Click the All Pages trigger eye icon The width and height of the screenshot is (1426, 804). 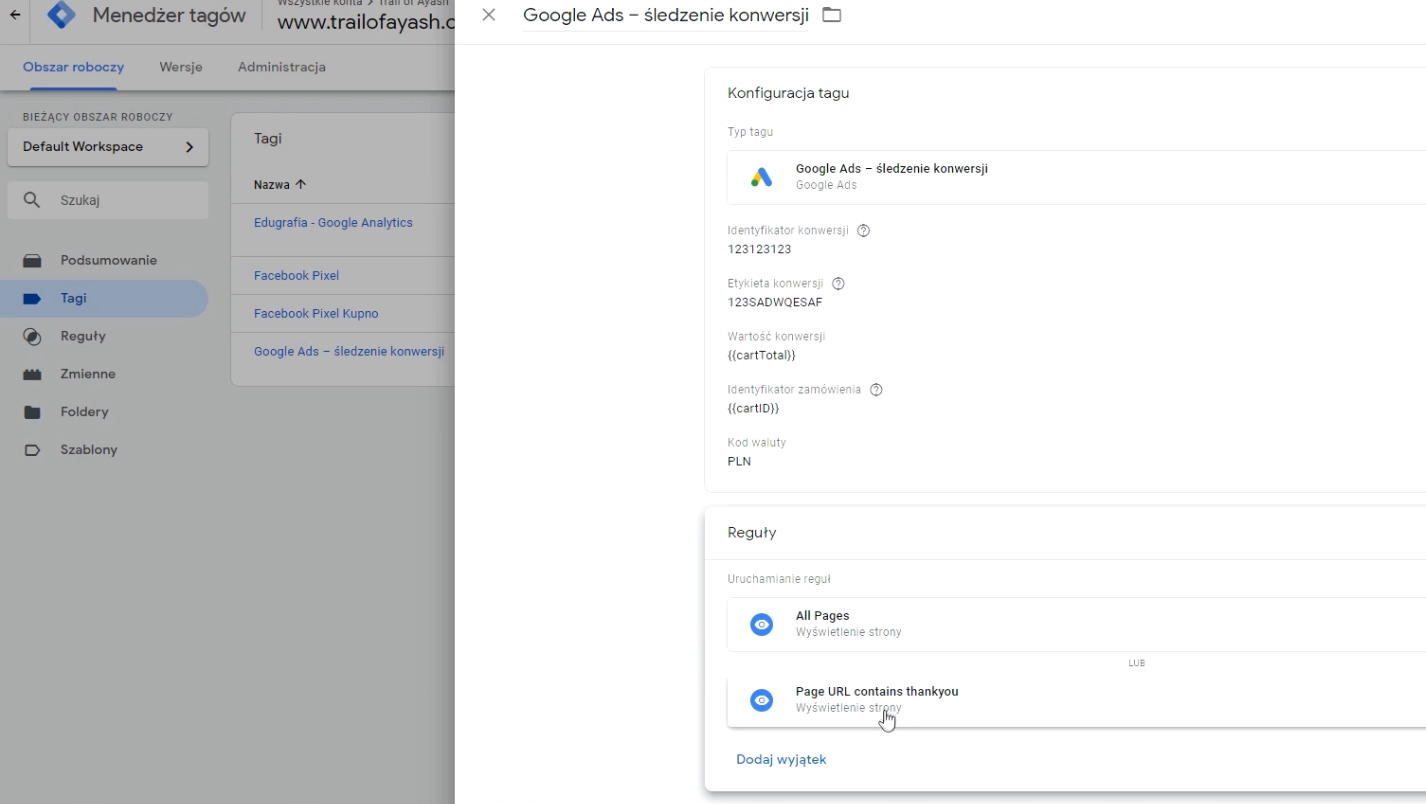[x=762, y=625]
